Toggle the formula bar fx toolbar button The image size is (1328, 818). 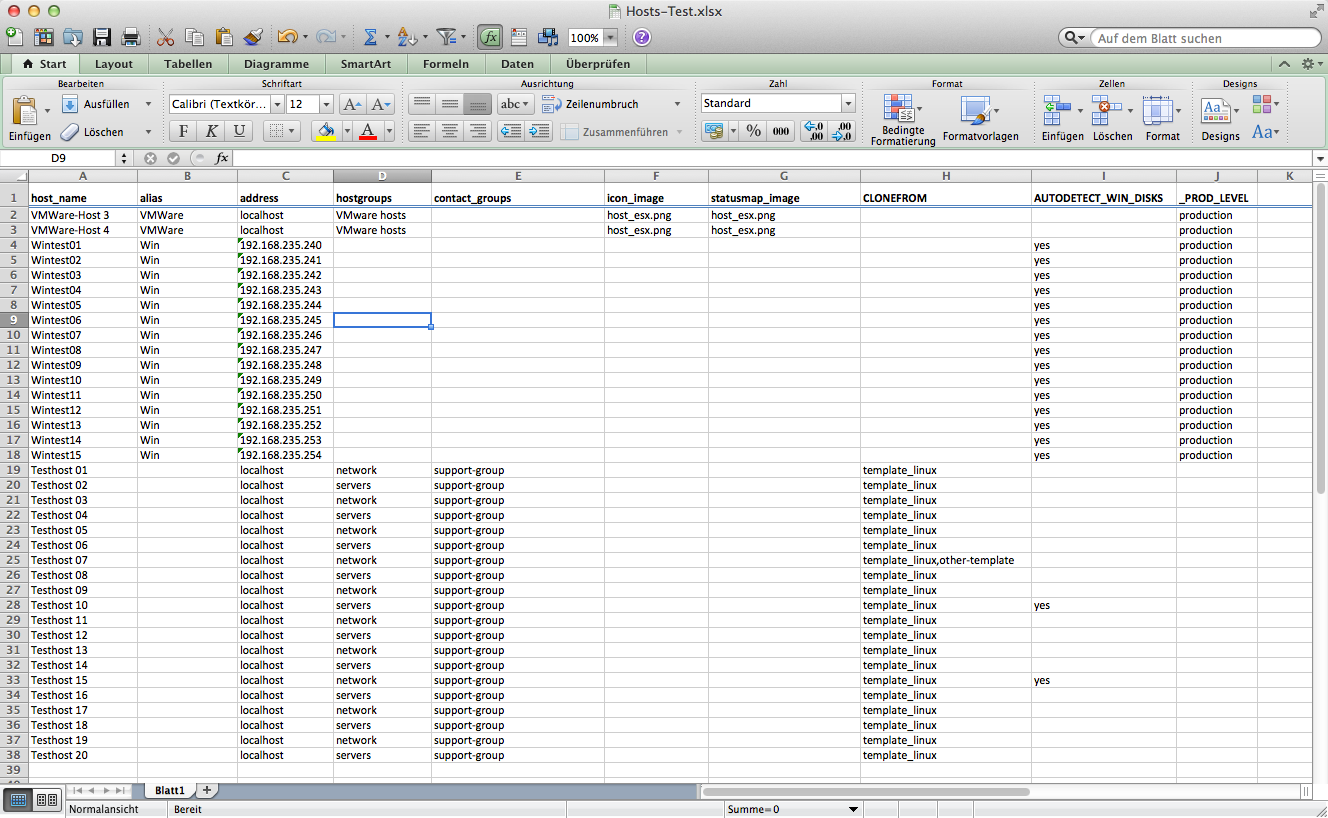[490, 37]
